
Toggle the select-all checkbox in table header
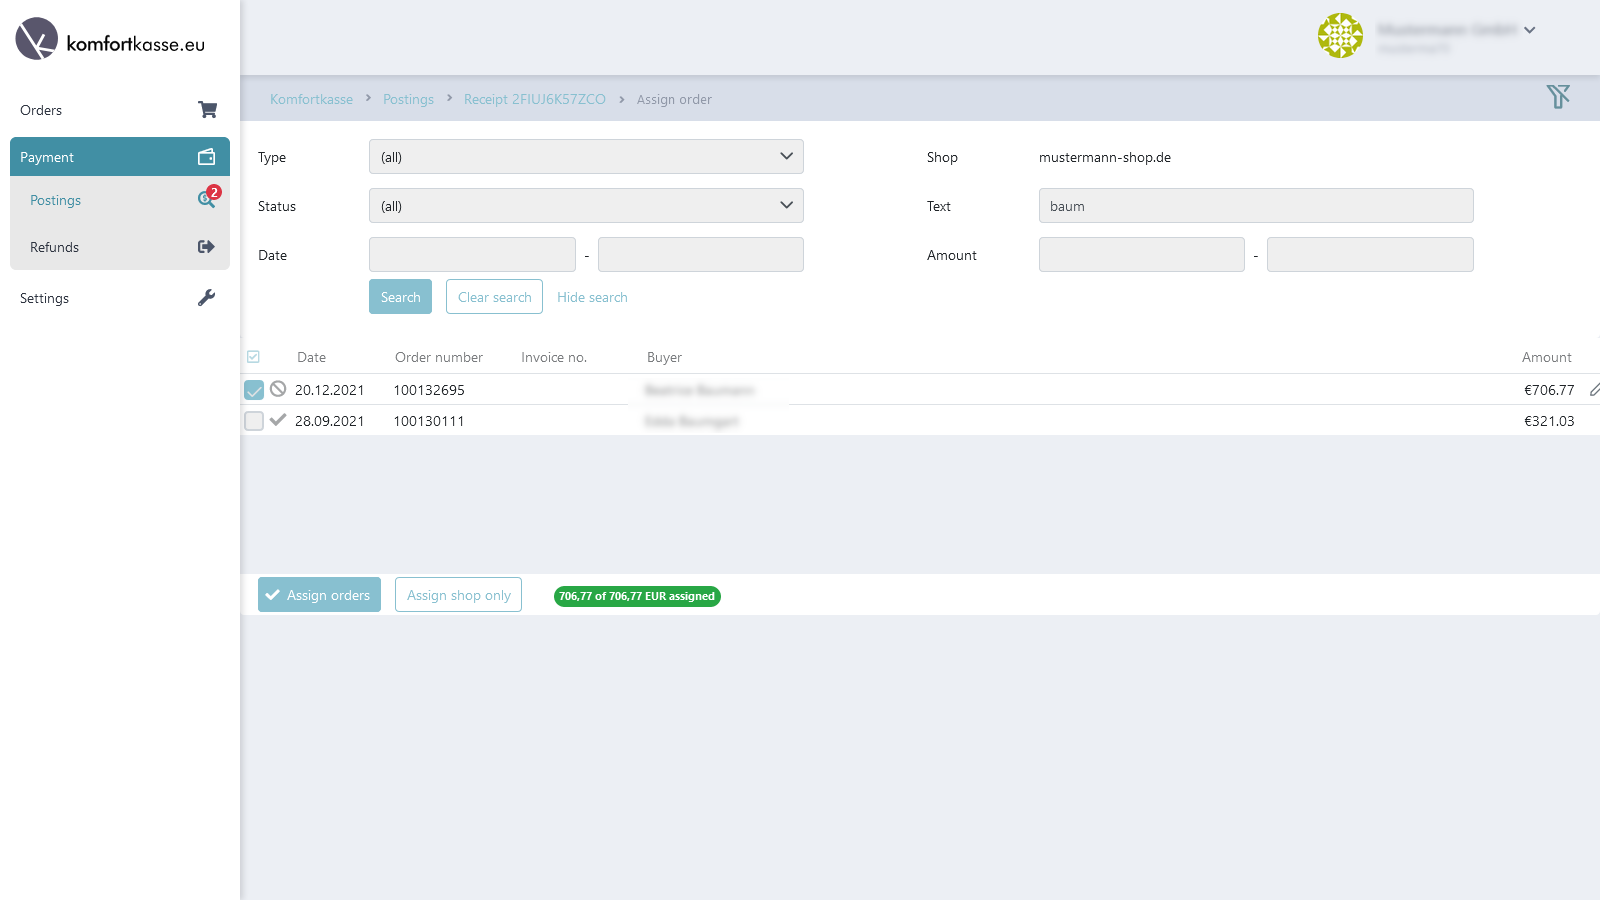tap(253, 356)
